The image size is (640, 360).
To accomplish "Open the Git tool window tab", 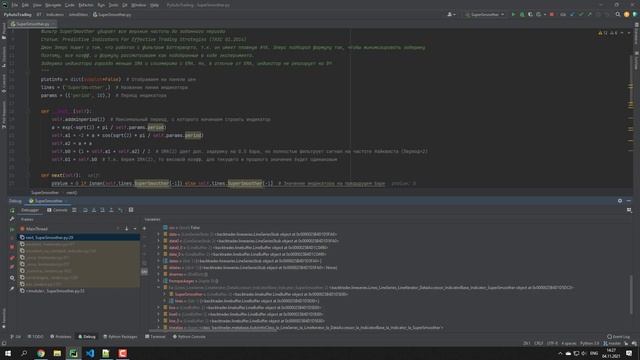I will [16, 337].
